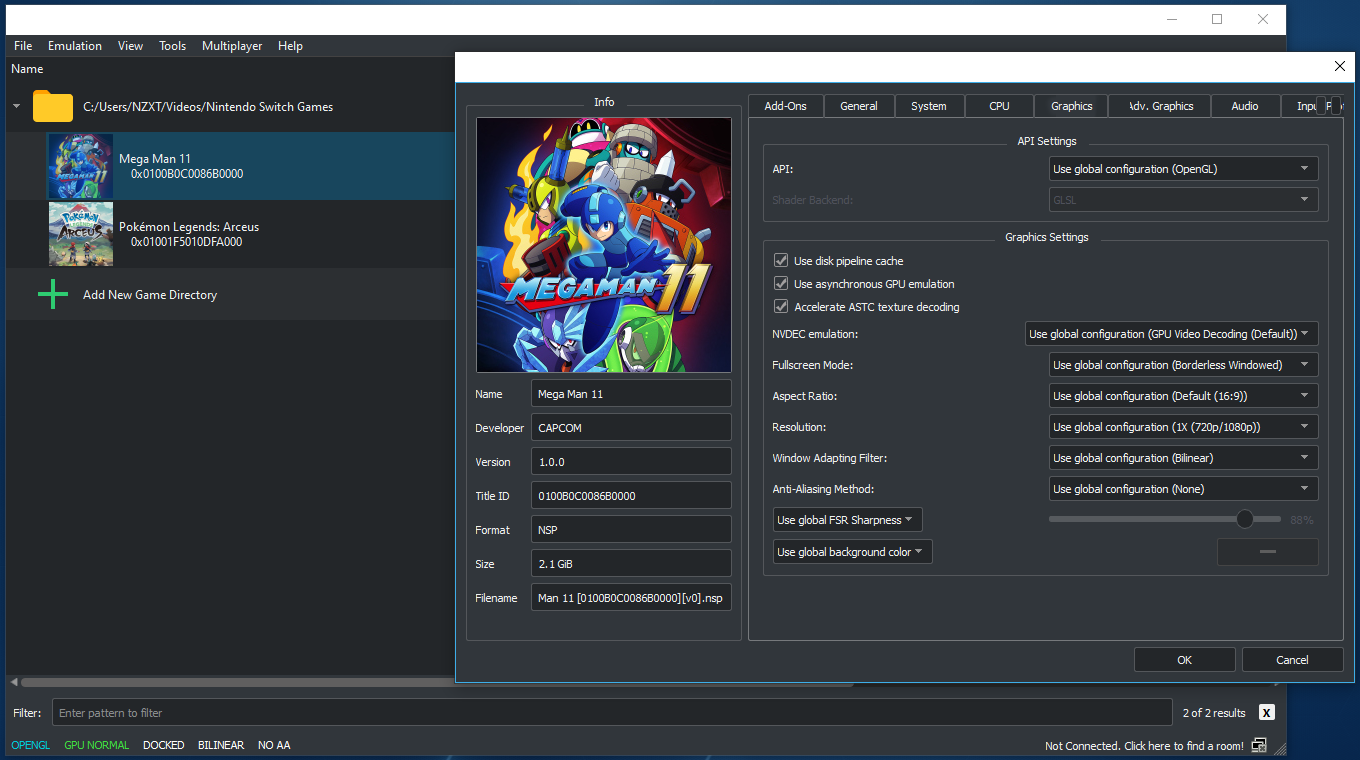Screen dimensions: 1360x760
Task: Click the Name field showing Mega Man 11
Action: (631, 394)
